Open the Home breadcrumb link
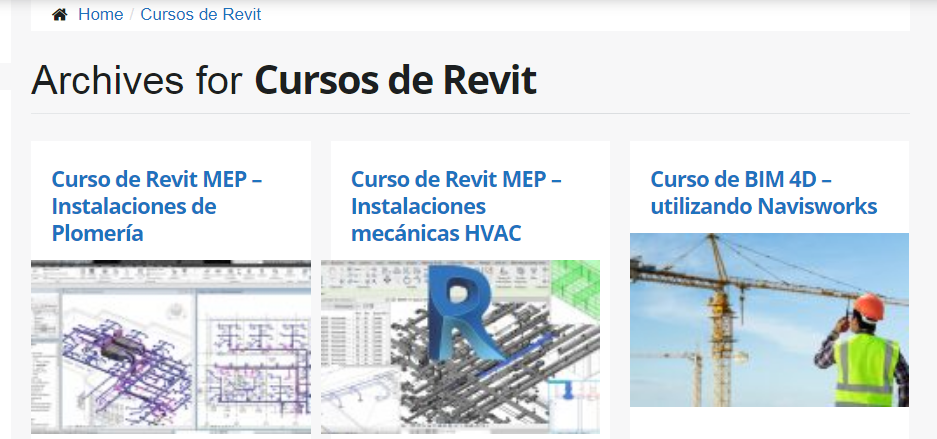 tap(100, 14)
